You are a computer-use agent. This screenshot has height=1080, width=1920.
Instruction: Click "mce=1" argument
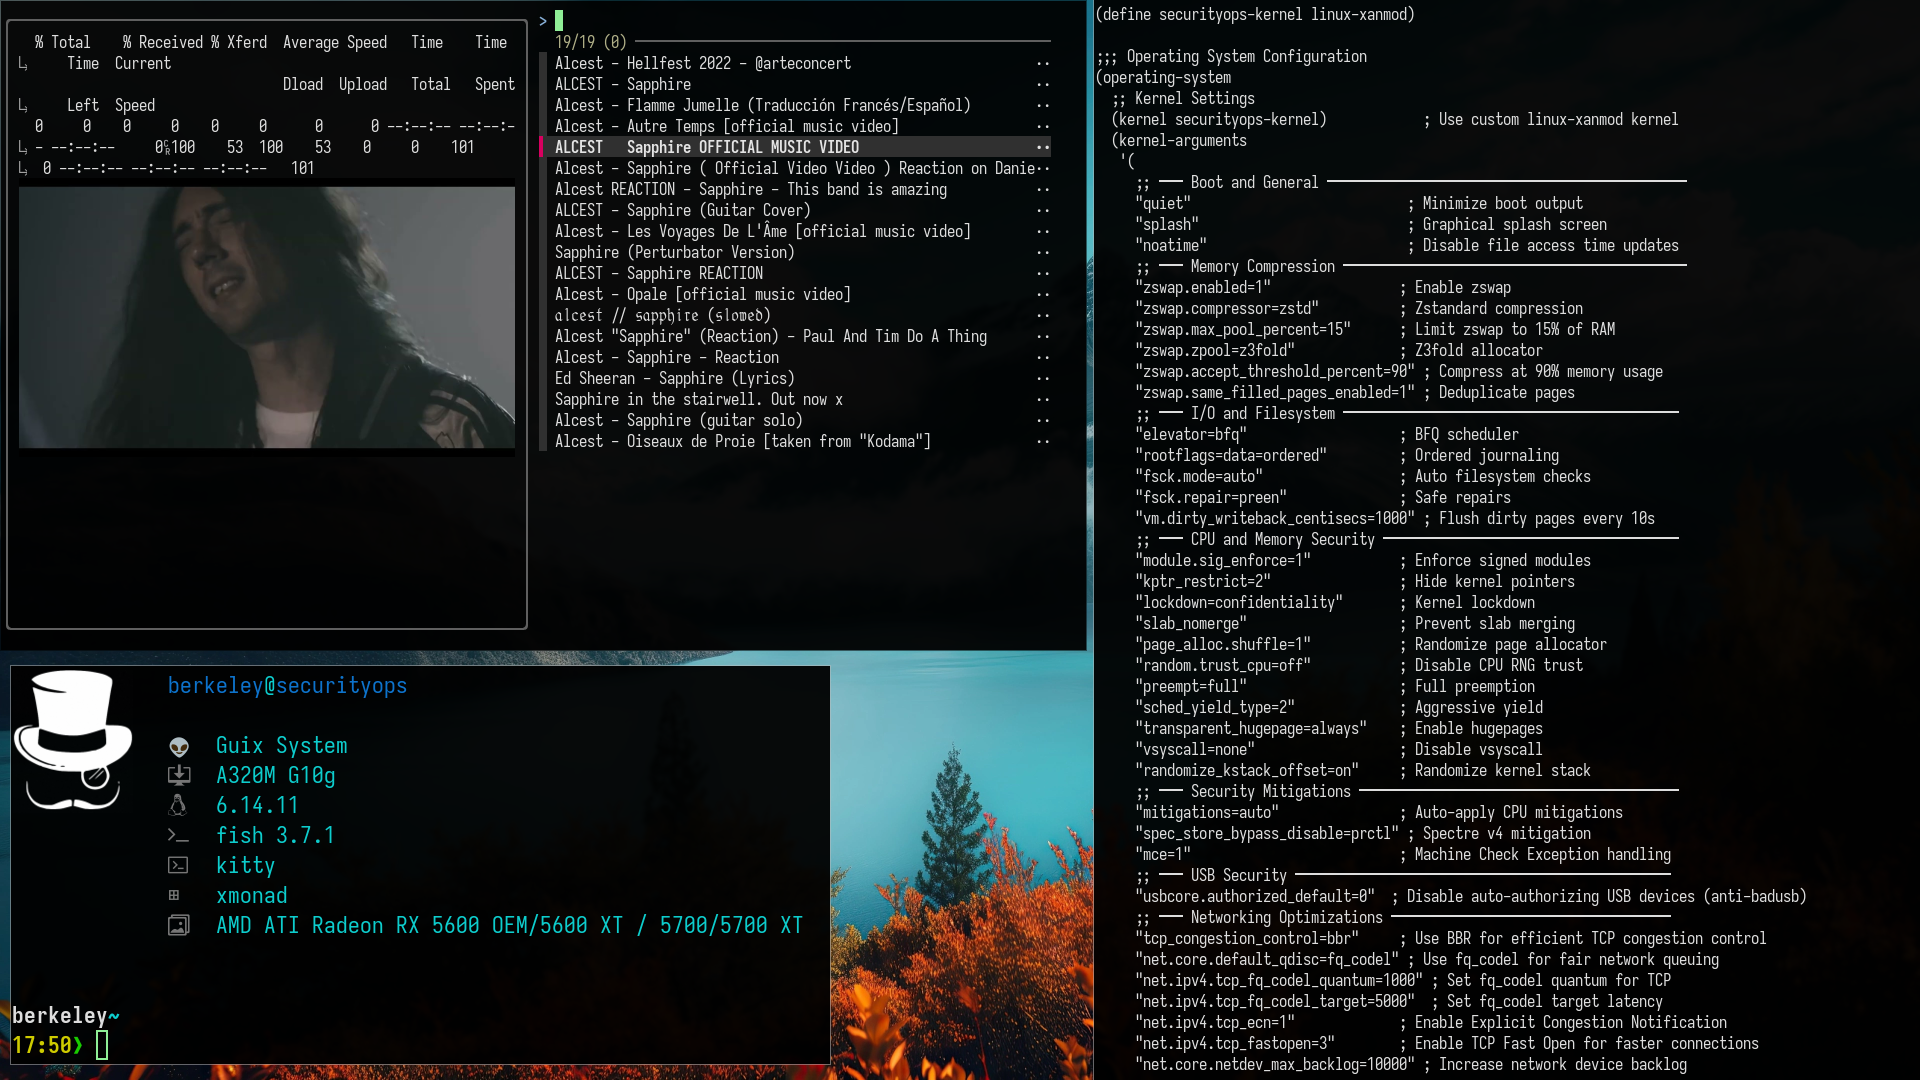tap(1163, 854)
